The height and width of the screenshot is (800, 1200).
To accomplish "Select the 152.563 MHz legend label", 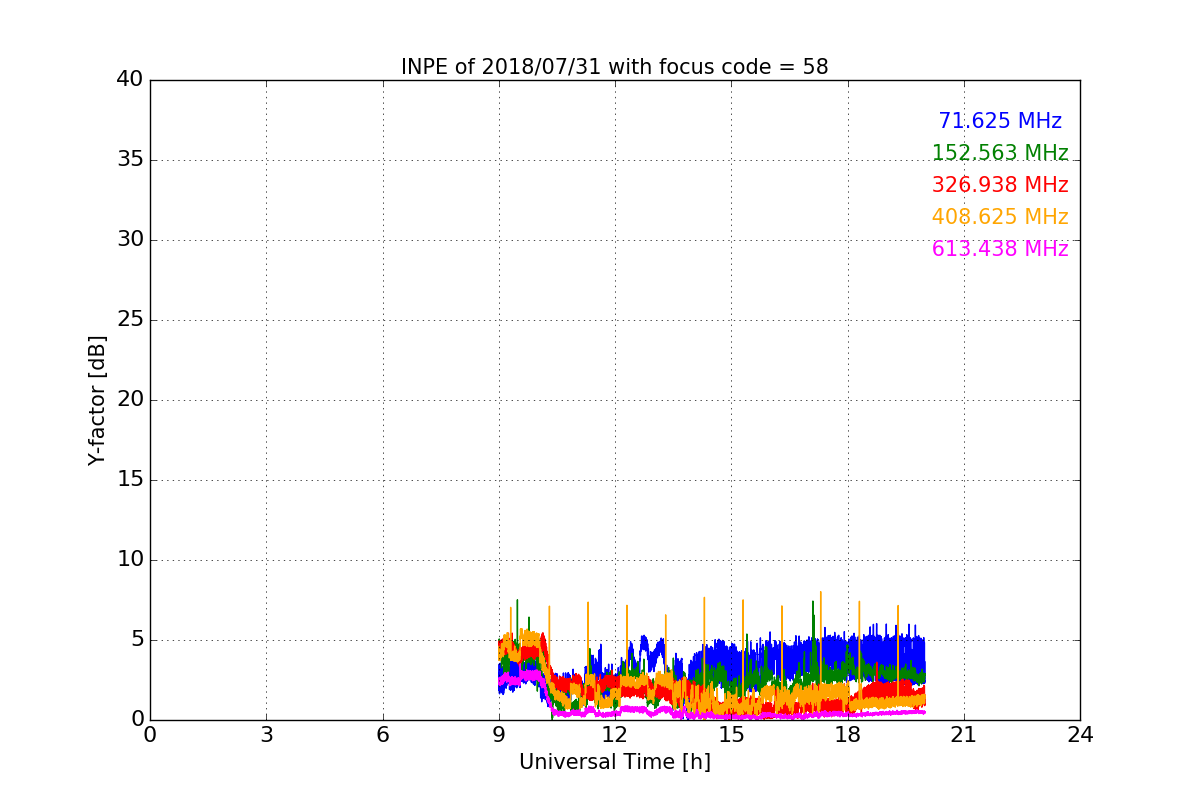I will pos(1000,153).
